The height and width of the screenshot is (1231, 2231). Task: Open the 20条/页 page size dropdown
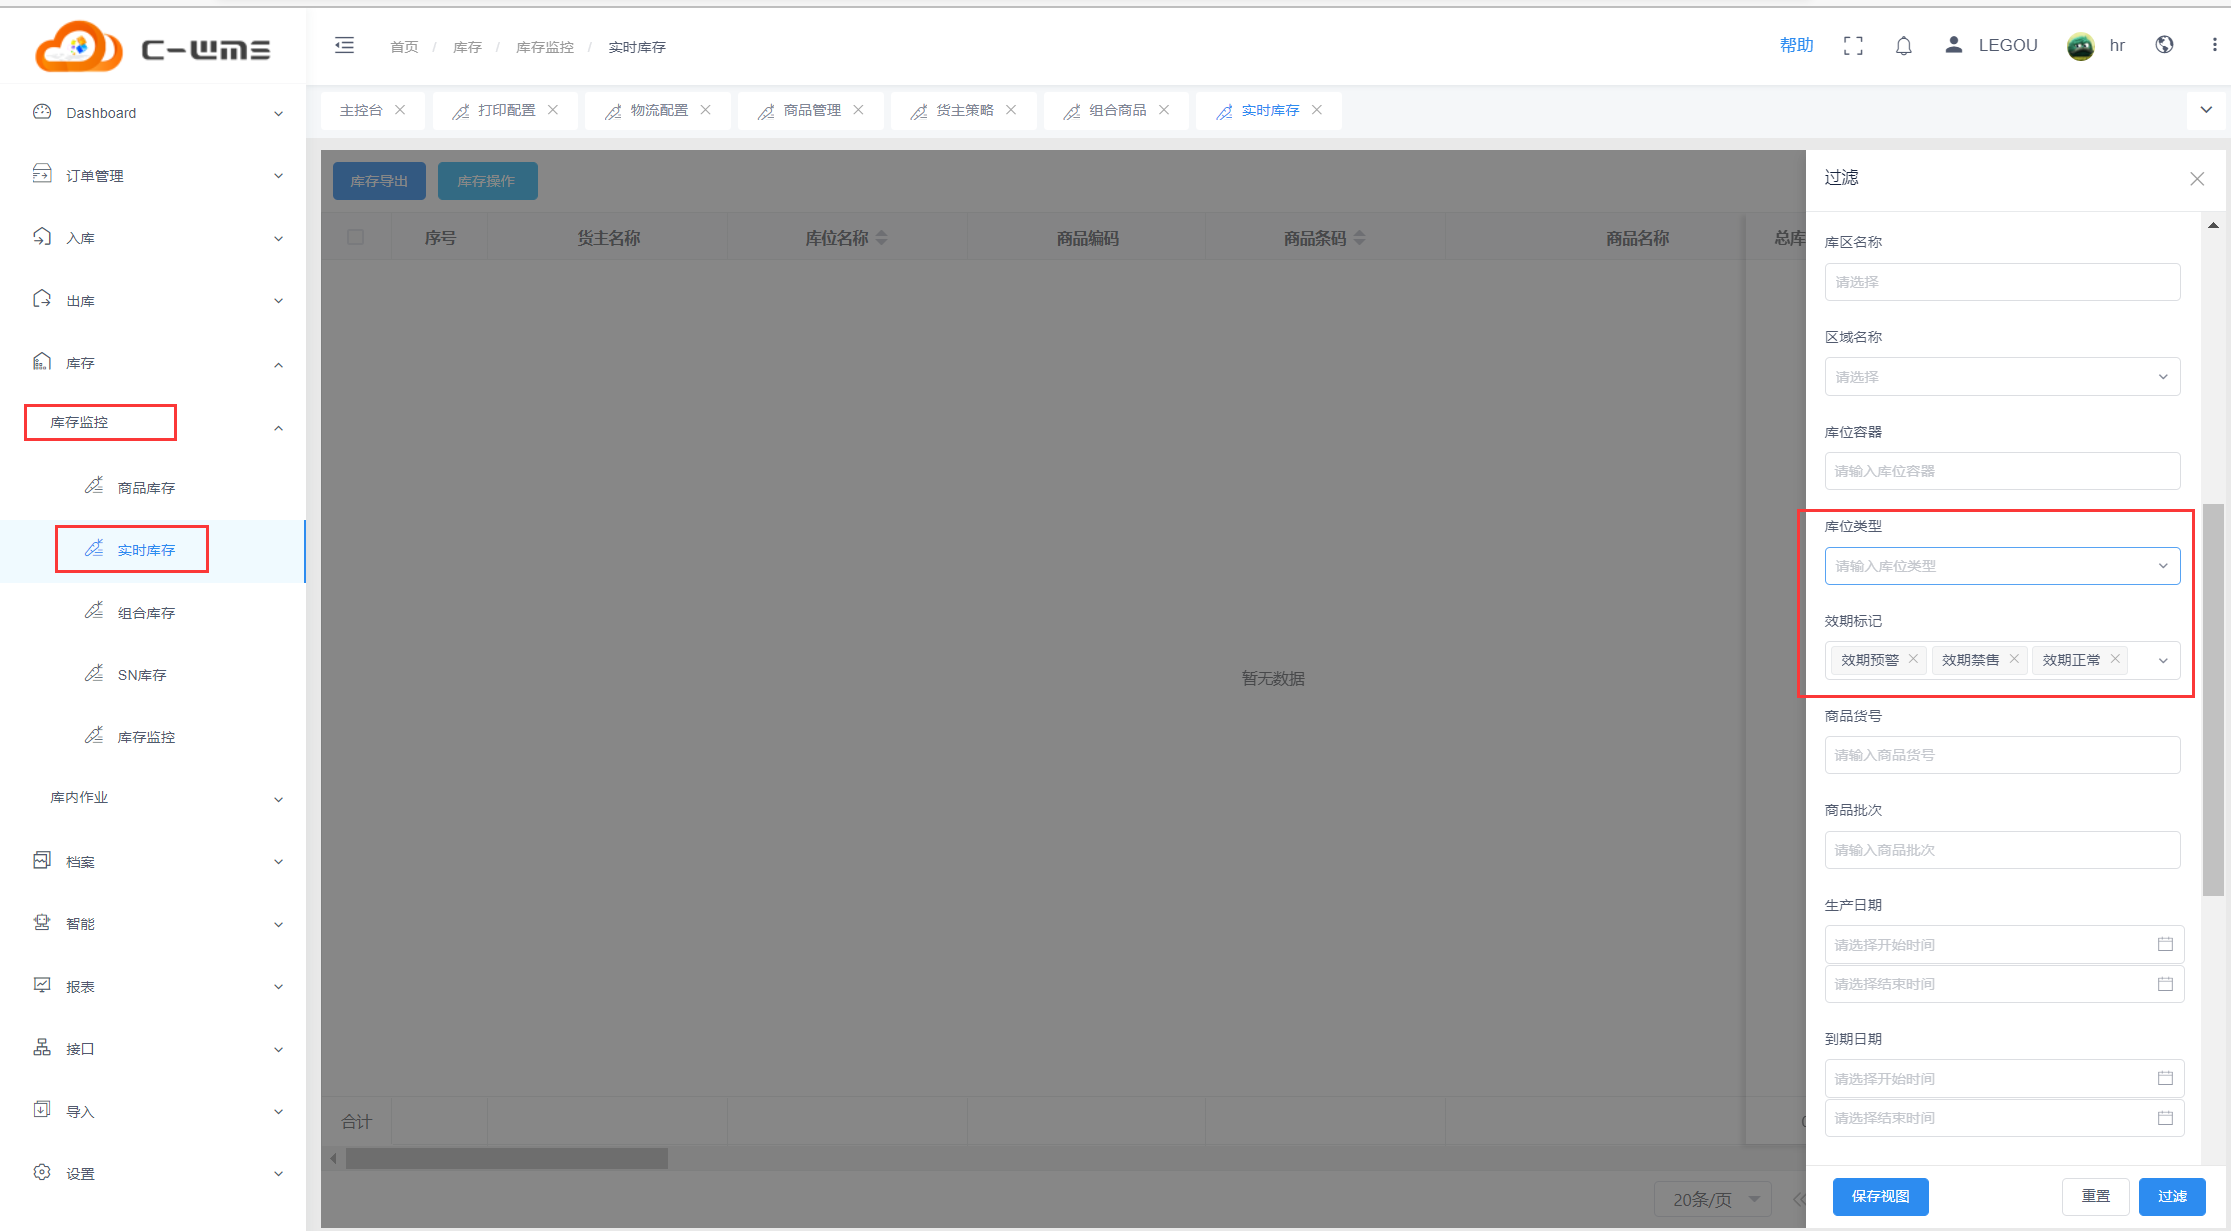1713,1199
